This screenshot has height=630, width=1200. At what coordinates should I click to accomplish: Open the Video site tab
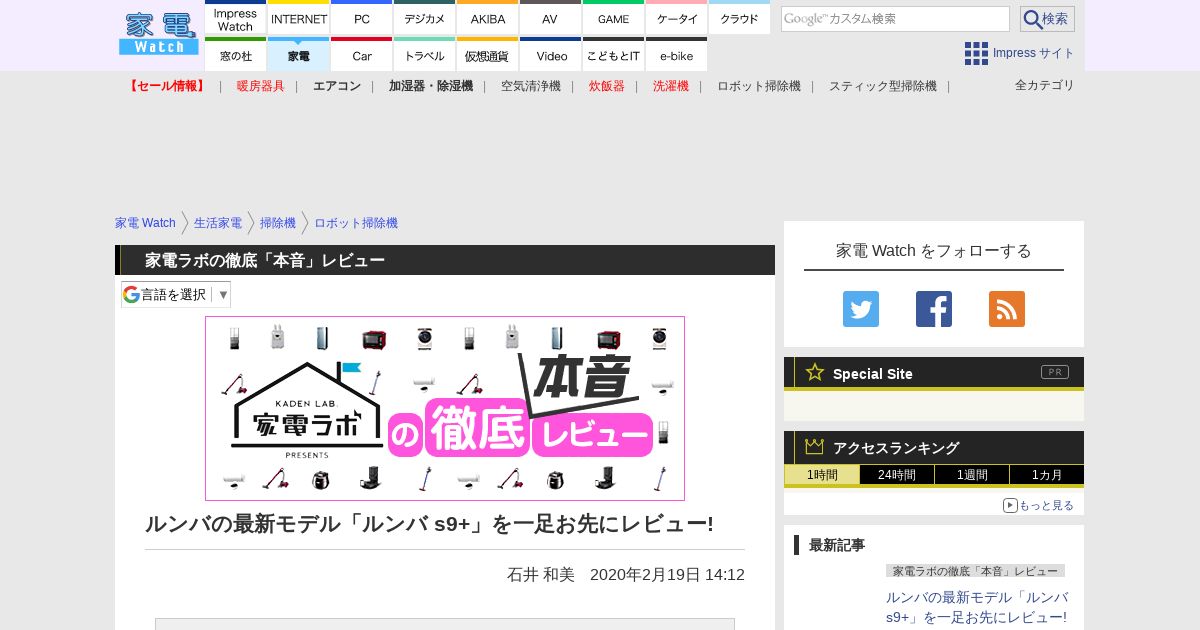550,56
